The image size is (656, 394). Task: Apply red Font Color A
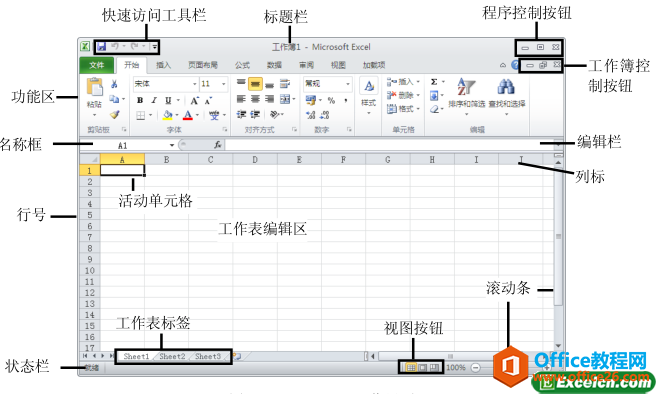click(188, 115)
